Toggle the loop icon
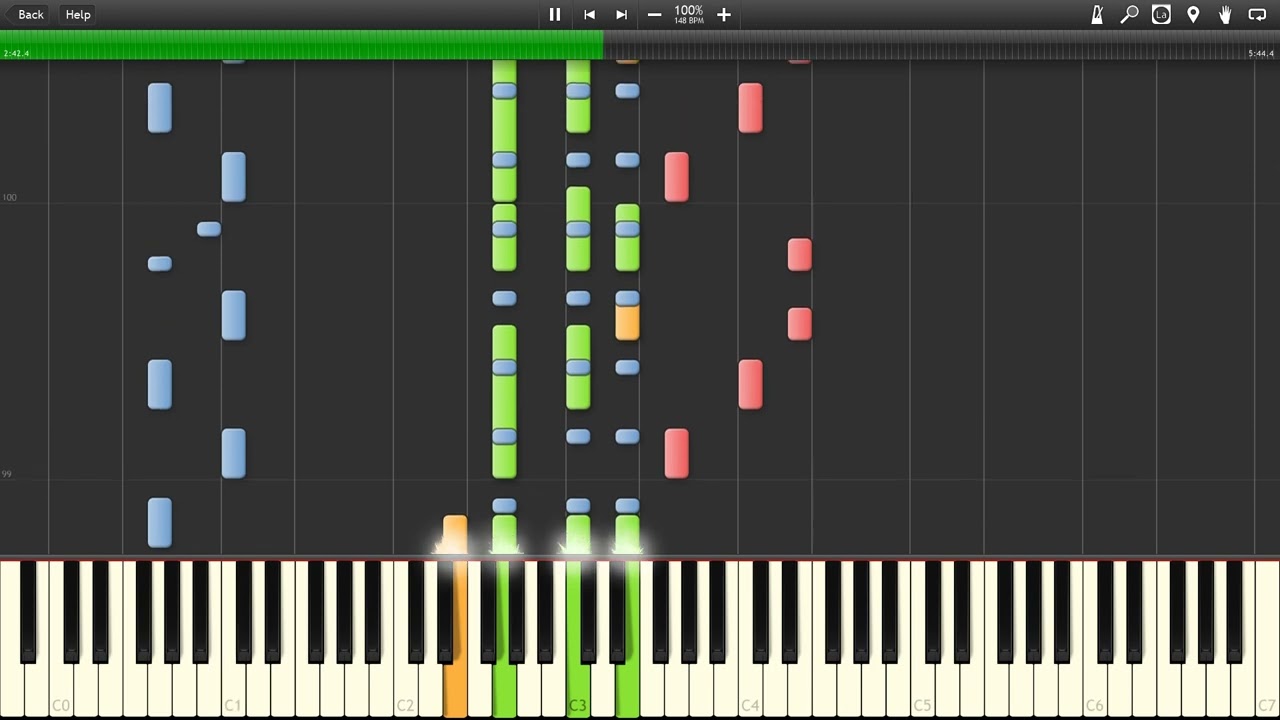1280x720 pixels. point(1257,14)
